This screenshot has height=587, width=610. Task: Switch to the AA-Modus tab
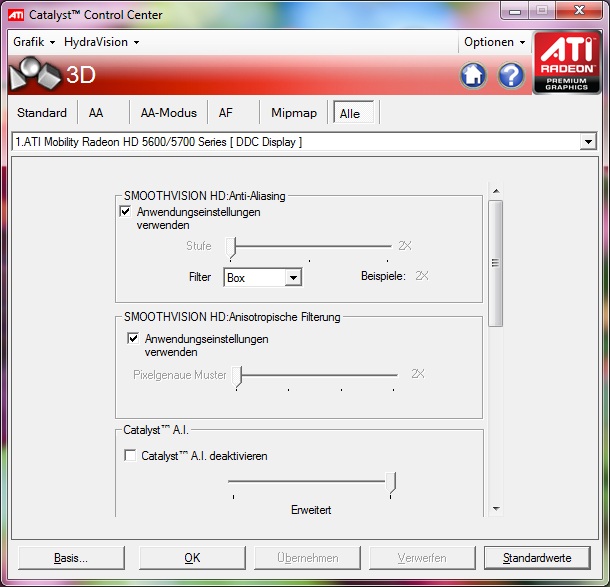pos(169,113)
